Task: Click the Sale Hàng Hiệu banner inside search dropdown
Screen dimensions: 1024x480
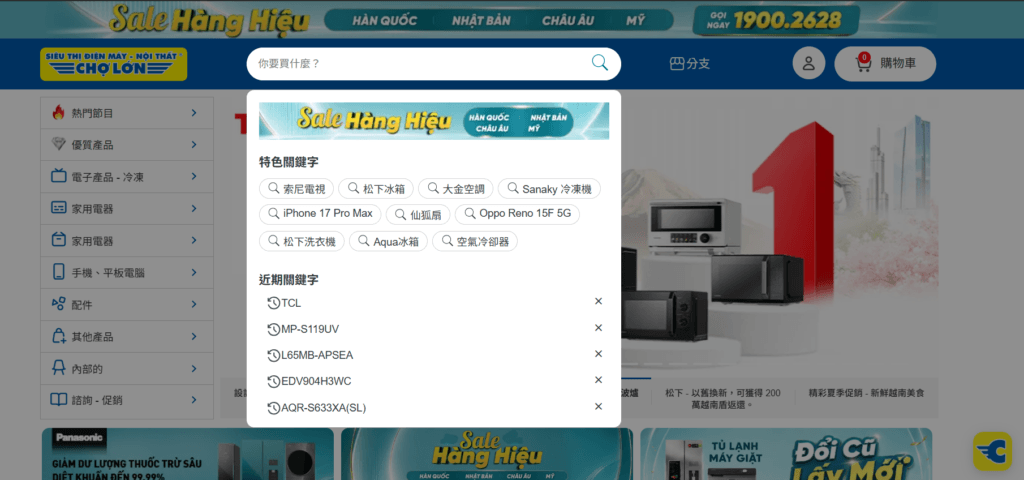Action: (434, 121)
